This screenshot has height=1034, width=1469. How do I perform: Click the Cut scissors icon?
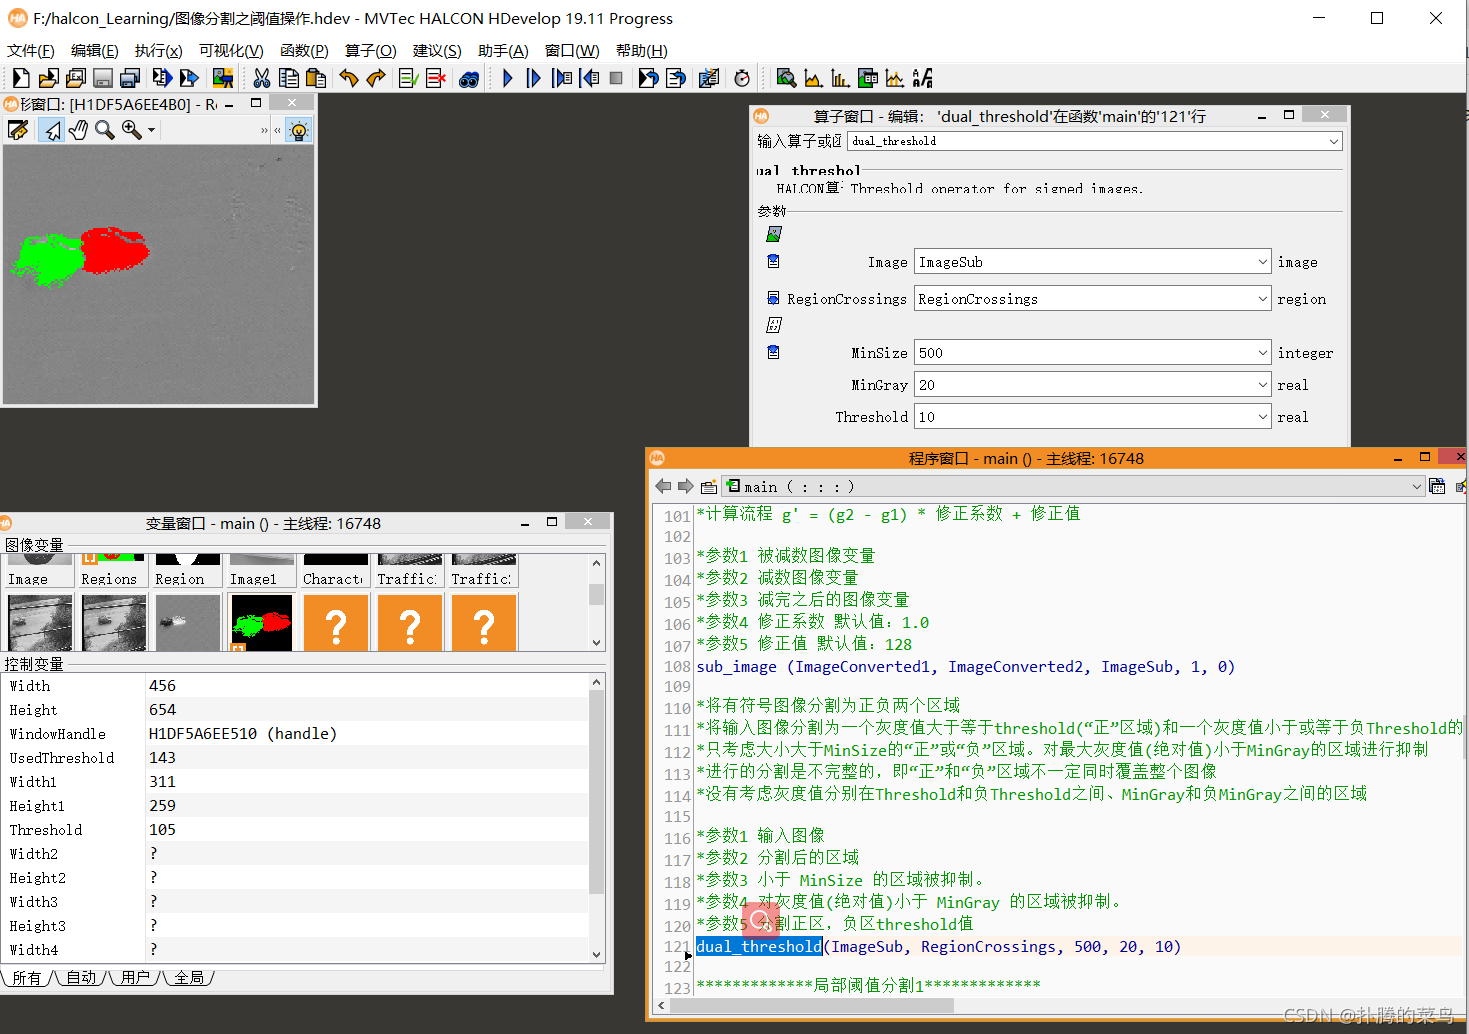[262, 78]
